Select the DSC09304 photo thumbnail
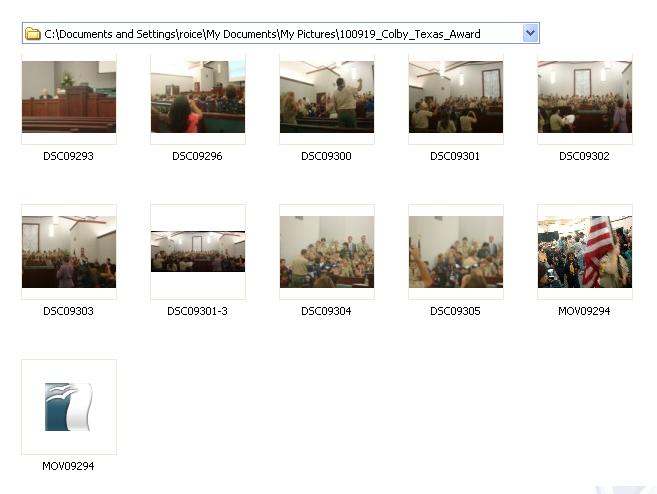 (x=327, y=252)
